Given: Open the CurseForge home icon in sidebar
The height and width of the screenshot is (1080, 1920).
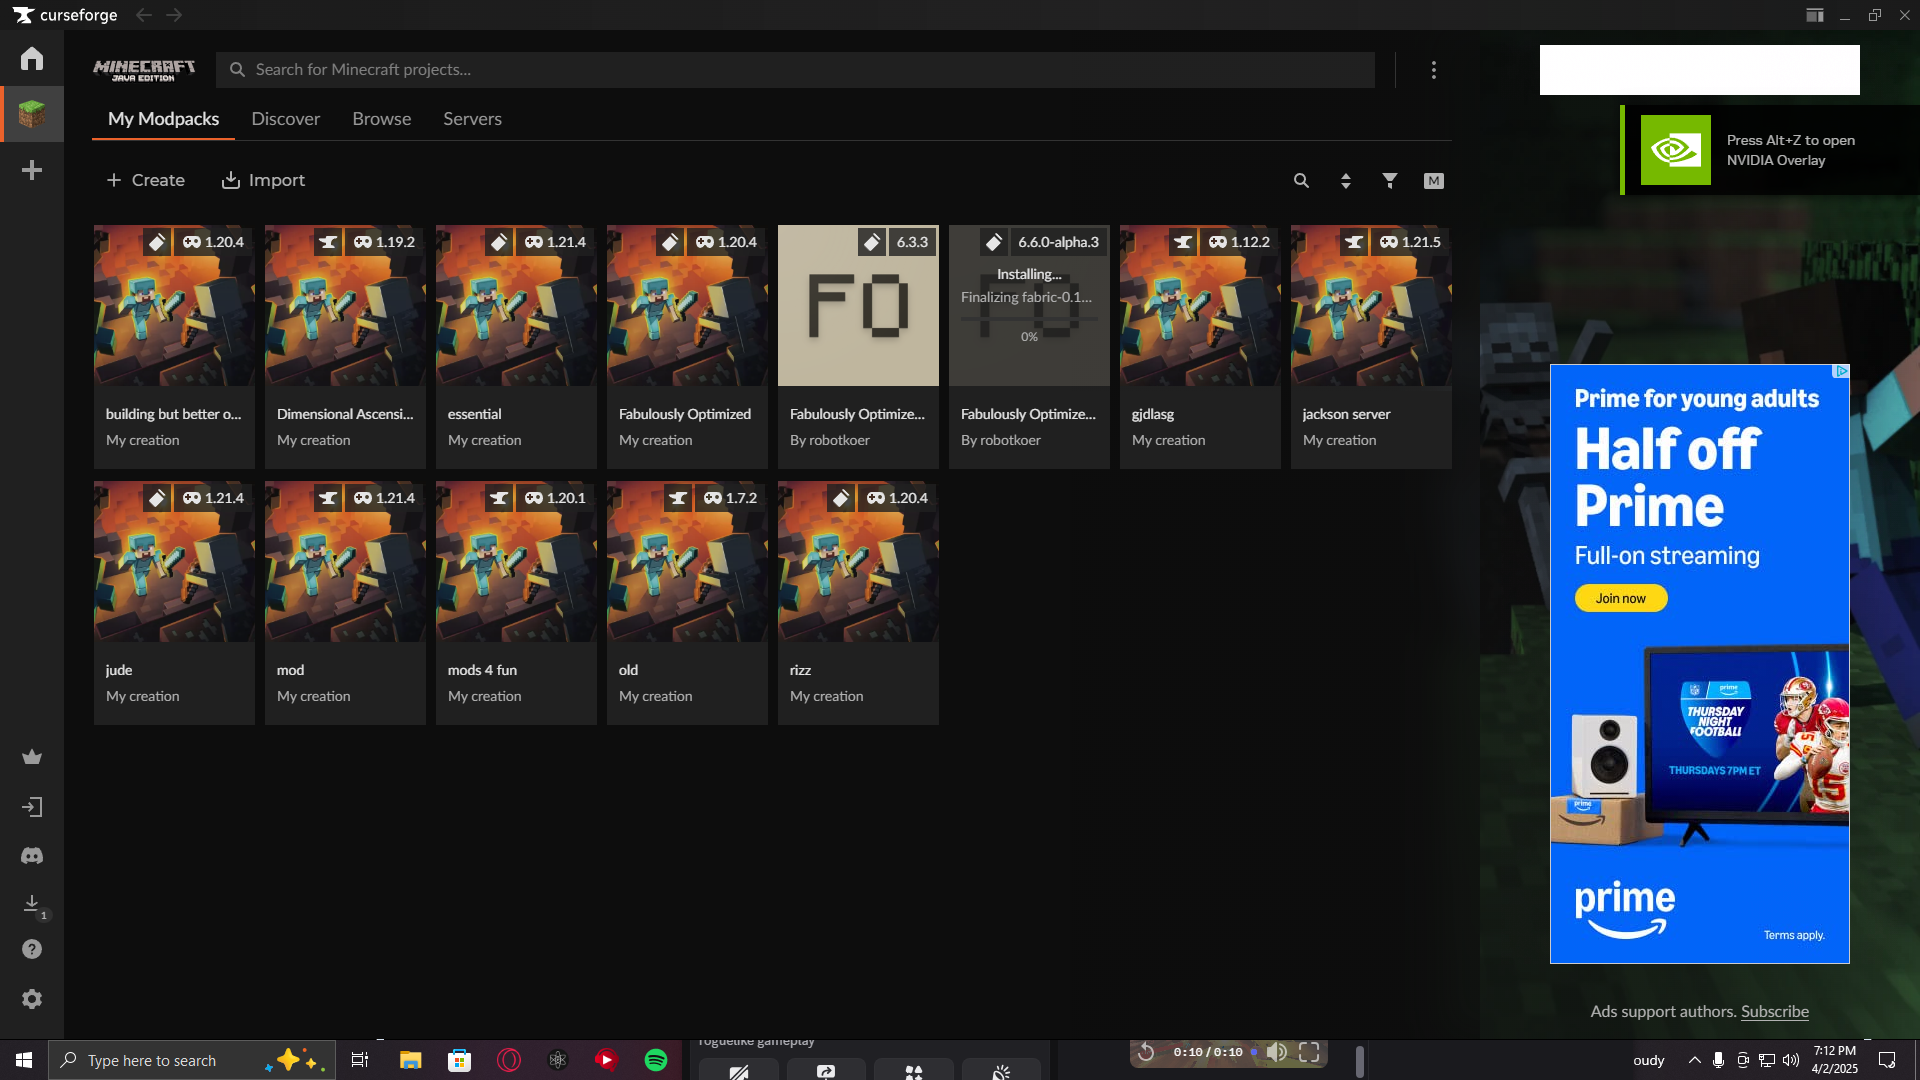Looking at the screenshot, I should tap(32, 59).
